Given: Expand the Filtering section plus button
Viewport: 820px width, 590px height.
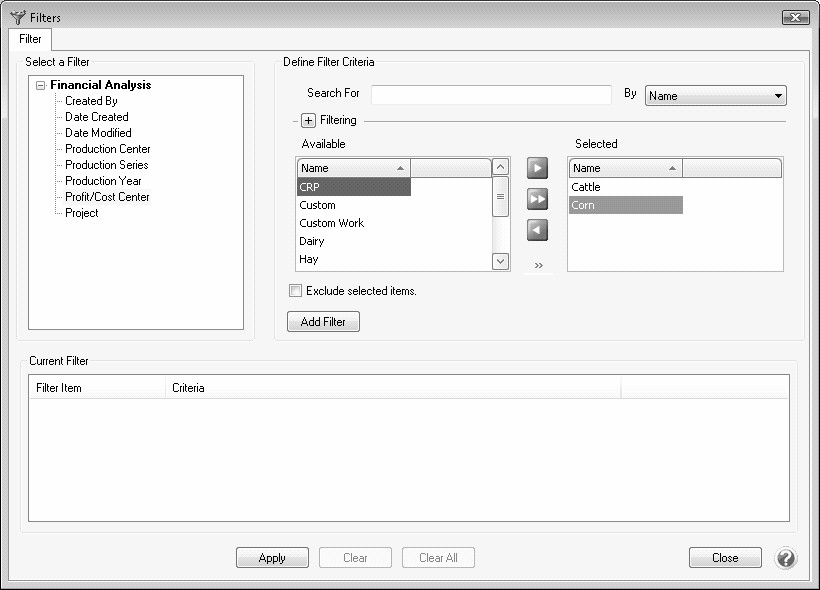Looking at the screenshot, I should pyautogui.click(x=309, y=120).
